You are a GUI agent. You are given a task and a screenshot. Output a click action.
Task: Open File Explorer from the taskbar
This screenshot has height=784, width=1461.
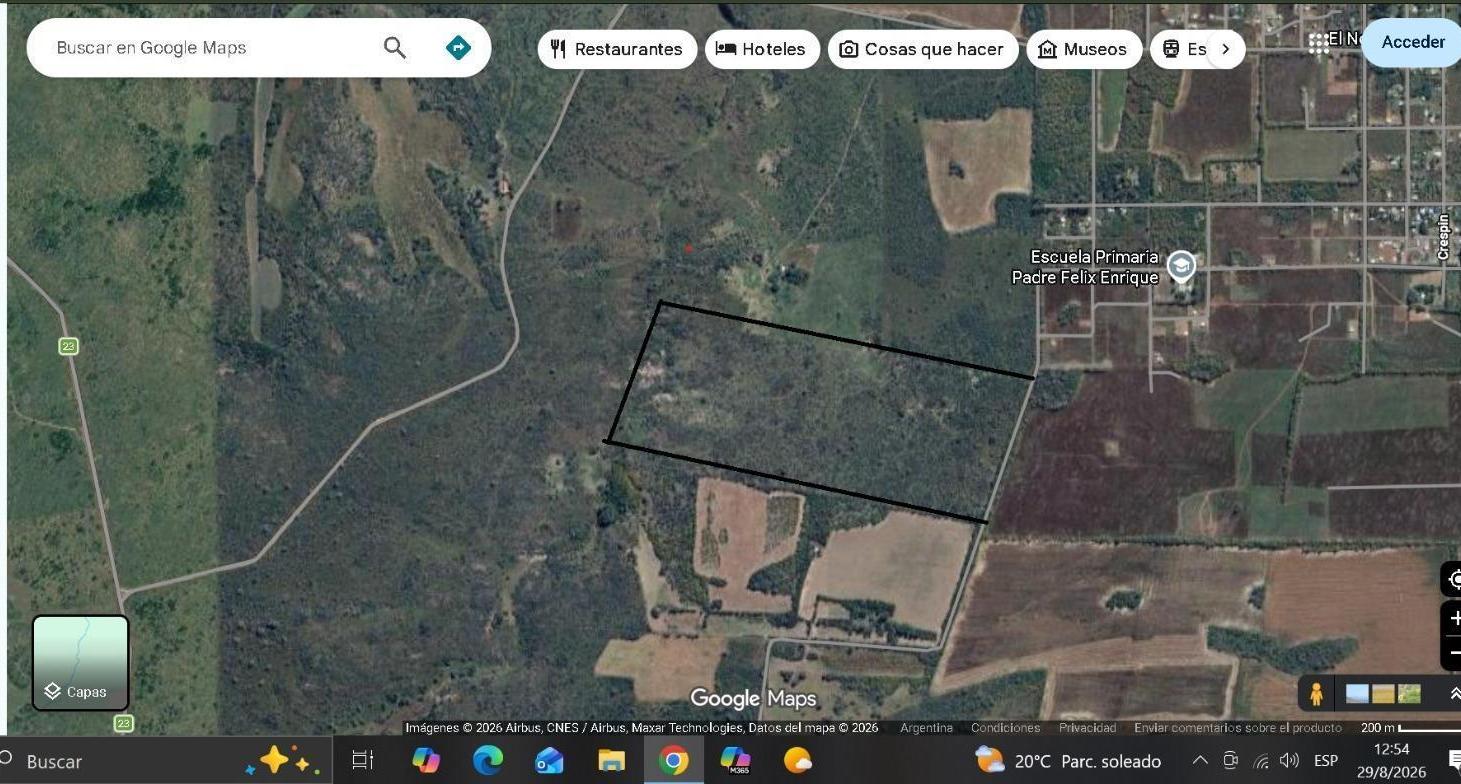[611, 761]
